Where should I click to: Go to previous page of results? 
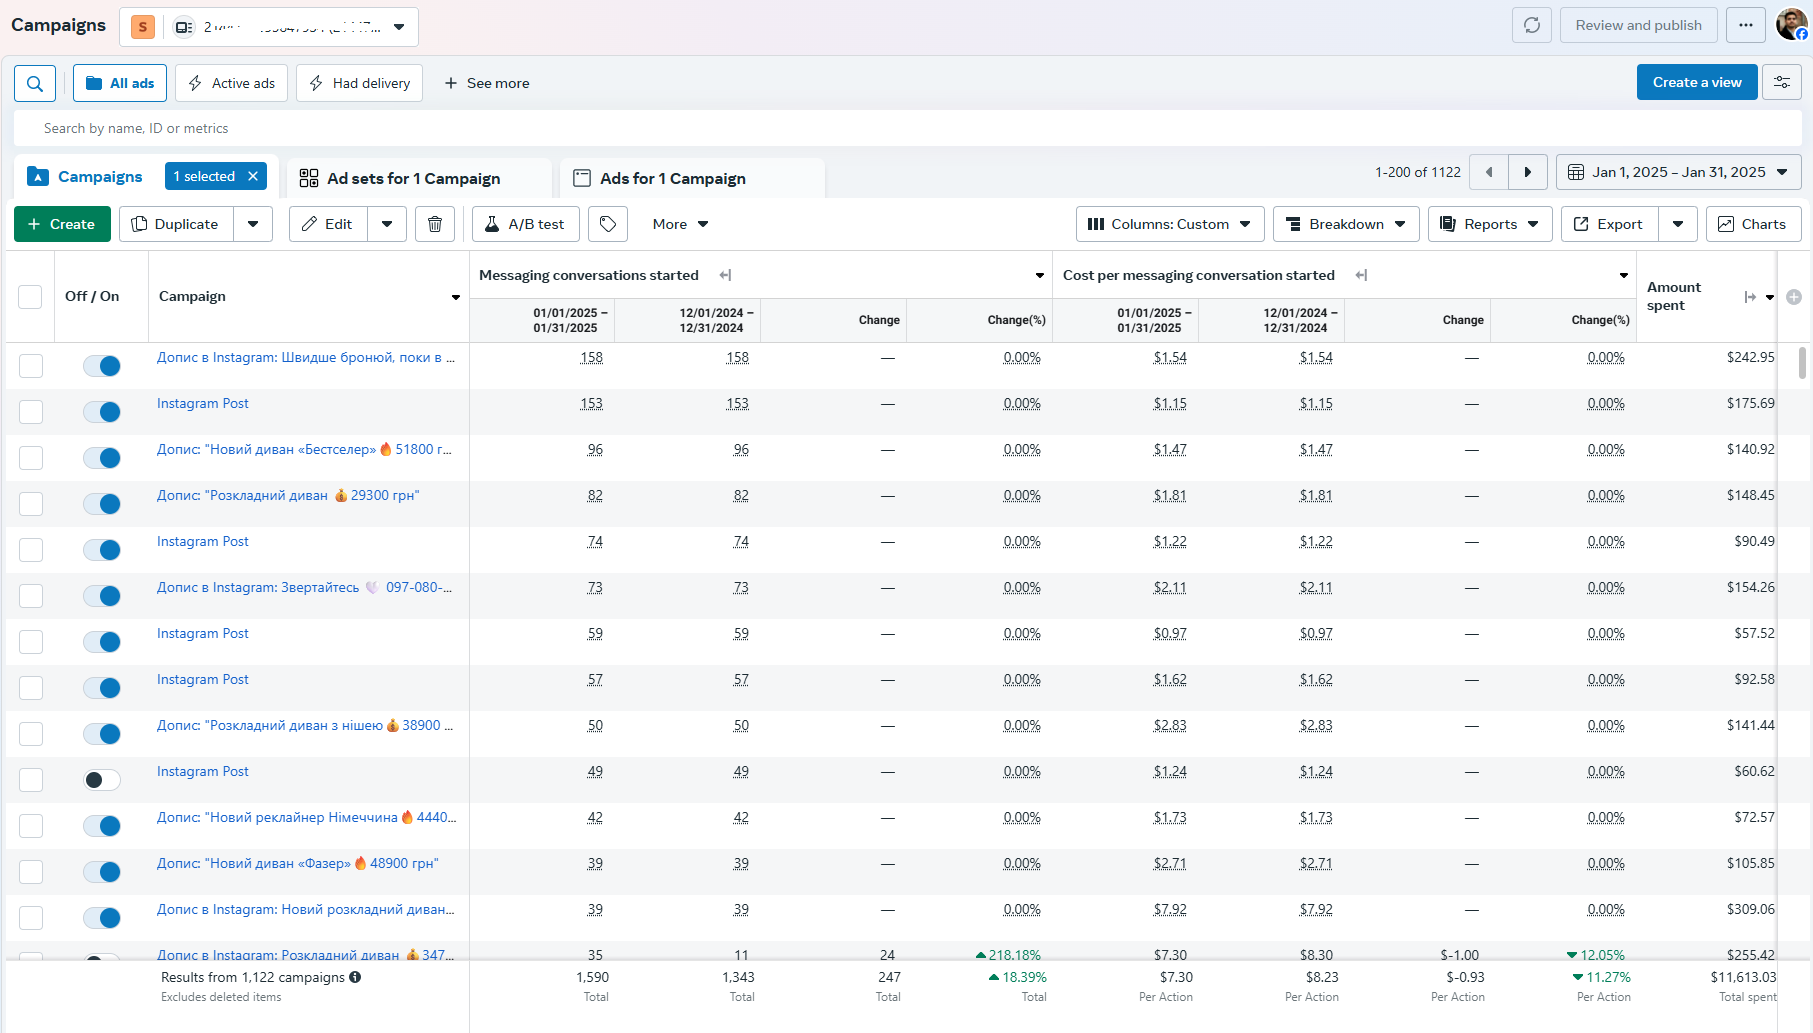pos(1489,172)
